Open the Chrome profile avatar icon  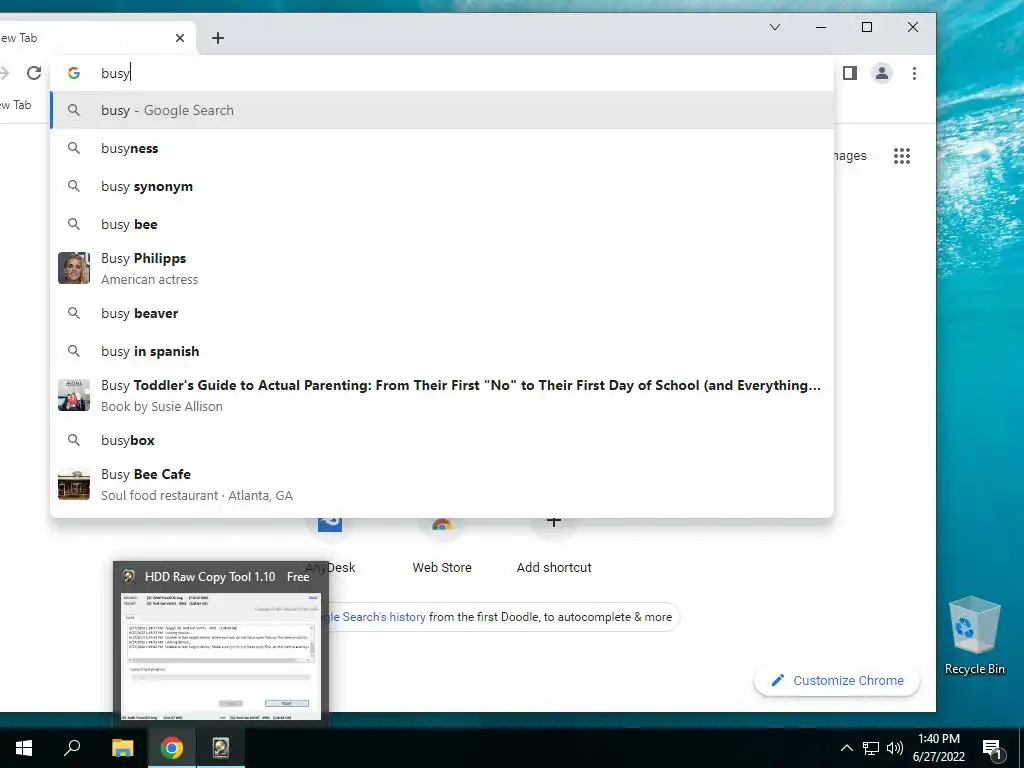point(882,73)
